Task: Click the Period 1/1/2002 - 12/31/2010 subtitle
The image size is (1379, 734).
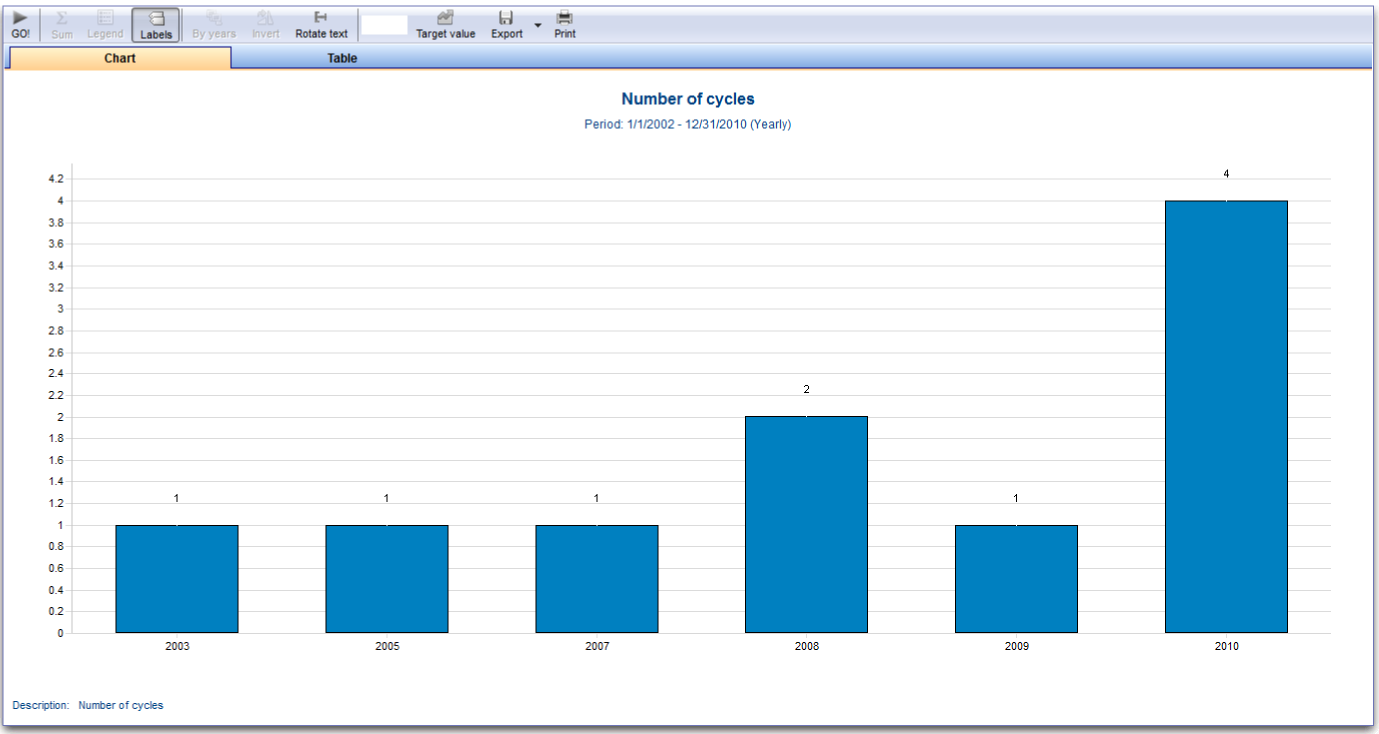Action: (688, 125)
